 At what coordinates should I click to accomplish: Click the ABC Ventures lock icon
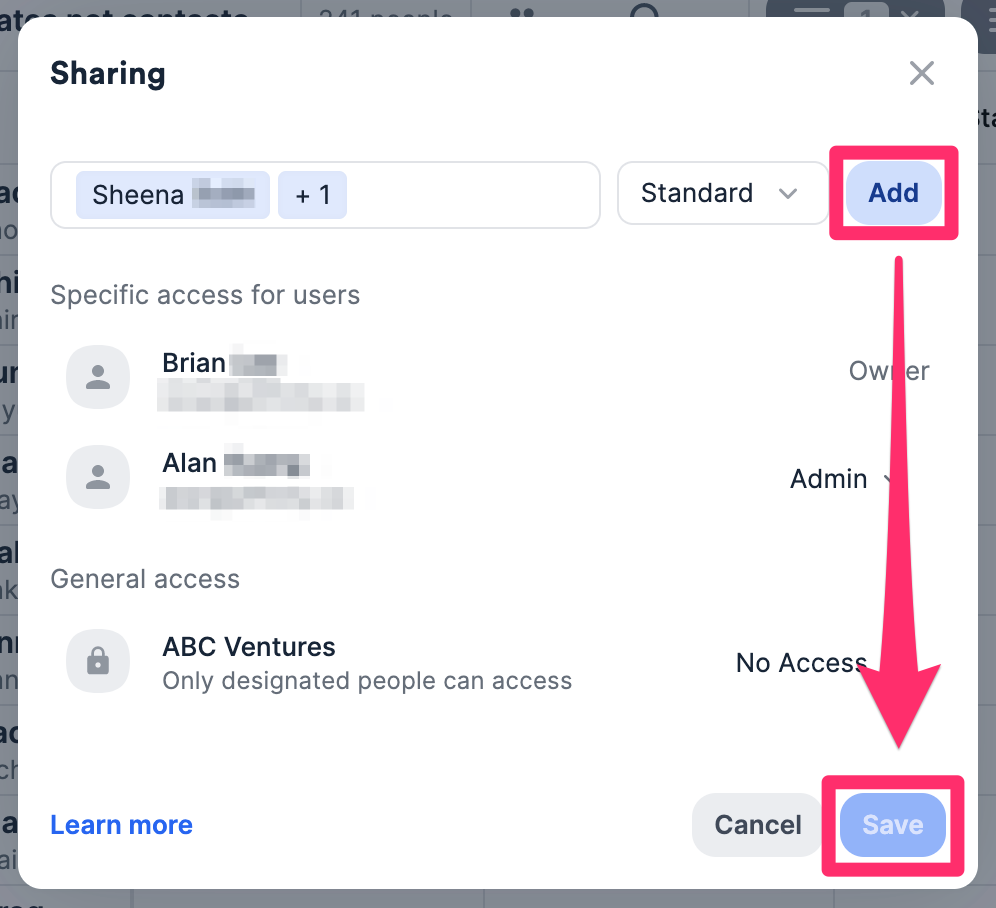(98, 661)
